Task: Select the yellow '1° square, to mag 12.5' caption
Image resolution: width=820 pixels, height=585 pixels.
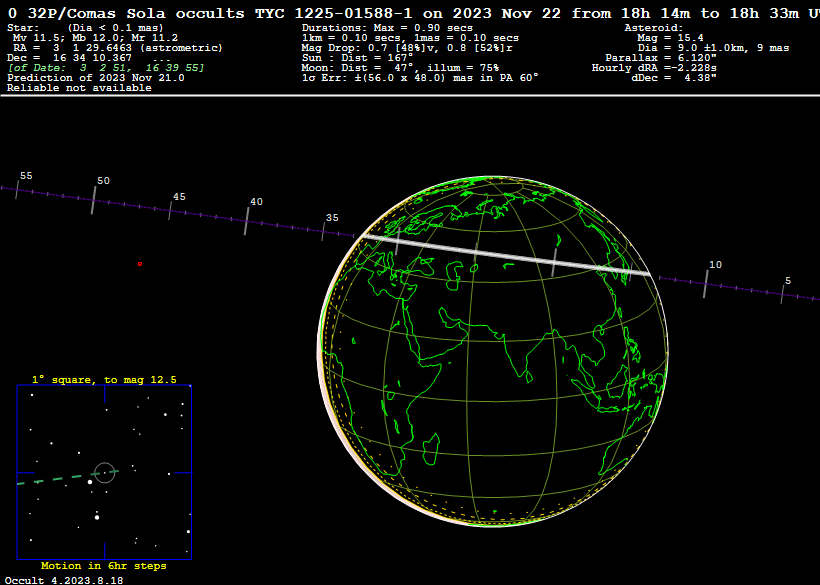Action: pyautogui.click(x=104, y=380)
